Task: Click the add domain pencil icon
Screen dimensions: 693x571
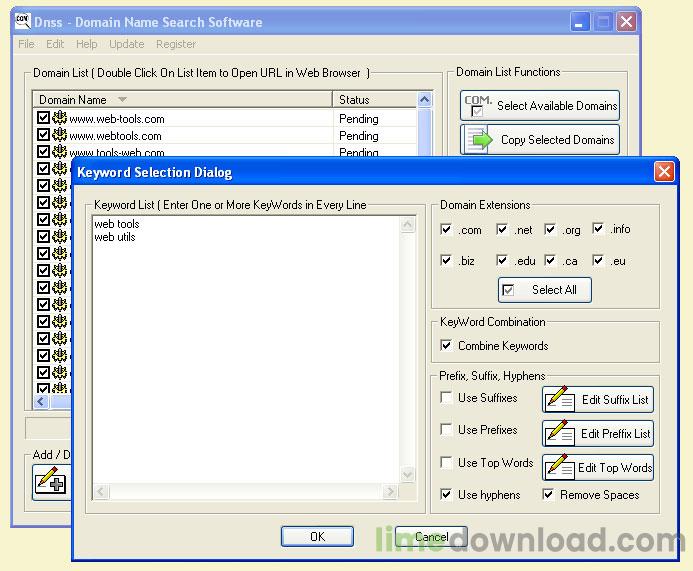Action: point(50,483)
